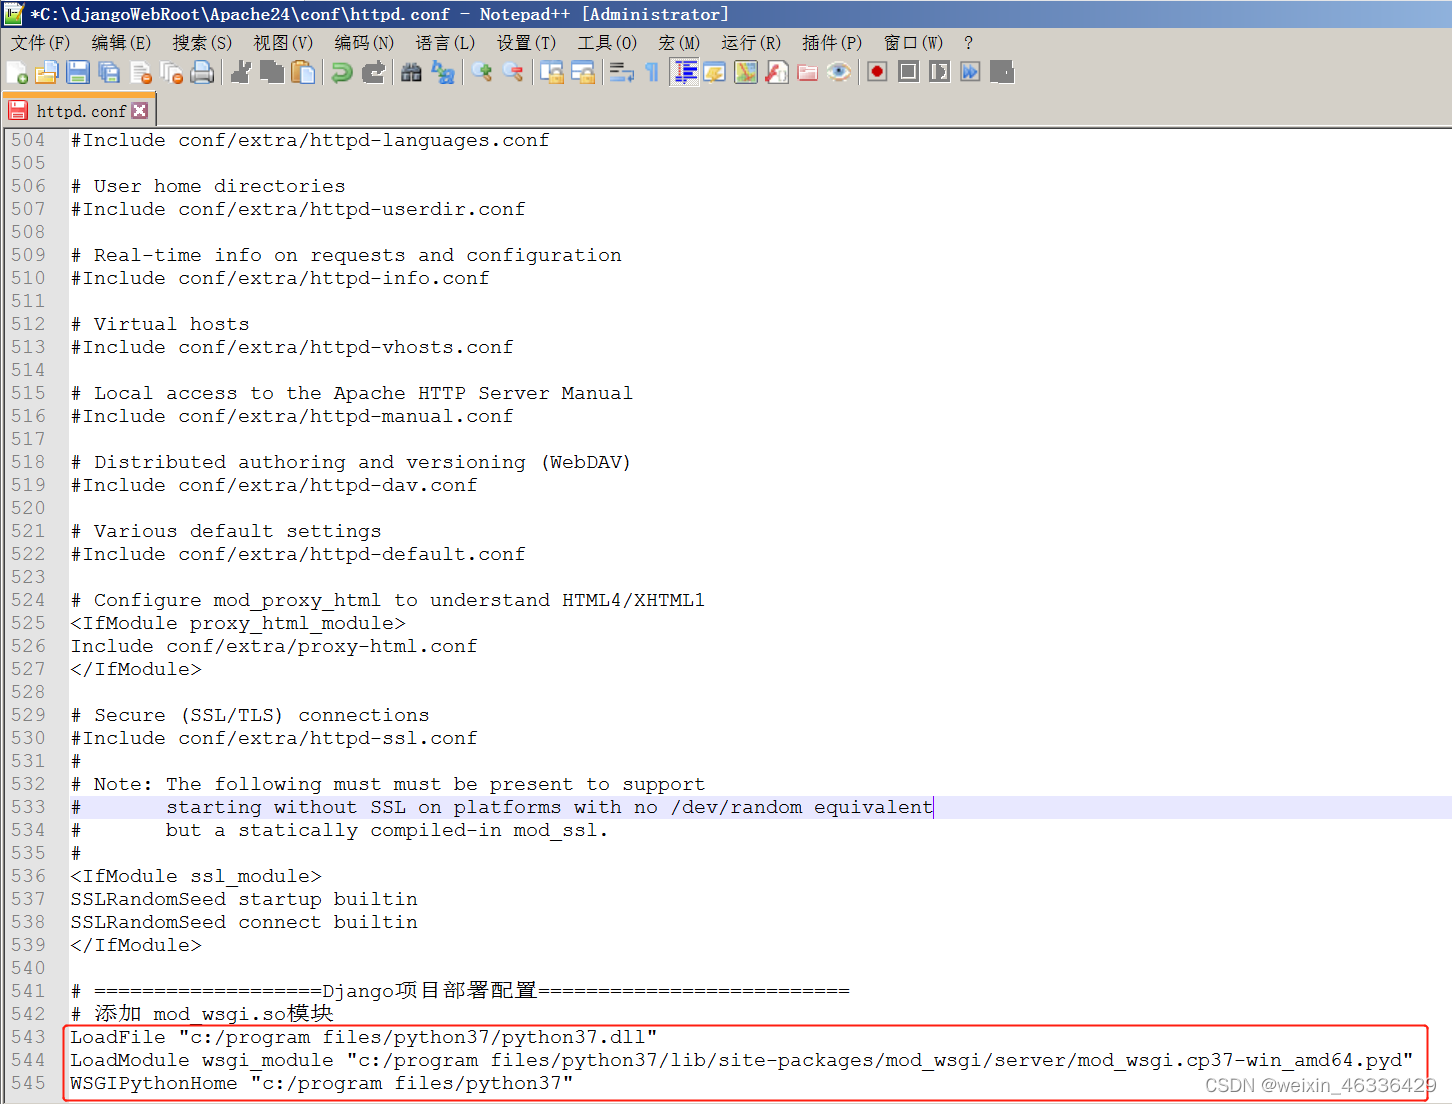This screenshot has width=1452, height=1104.
Task: Toggle Show All Characters pilcrow icon
Action: click(x=652, y=72)
